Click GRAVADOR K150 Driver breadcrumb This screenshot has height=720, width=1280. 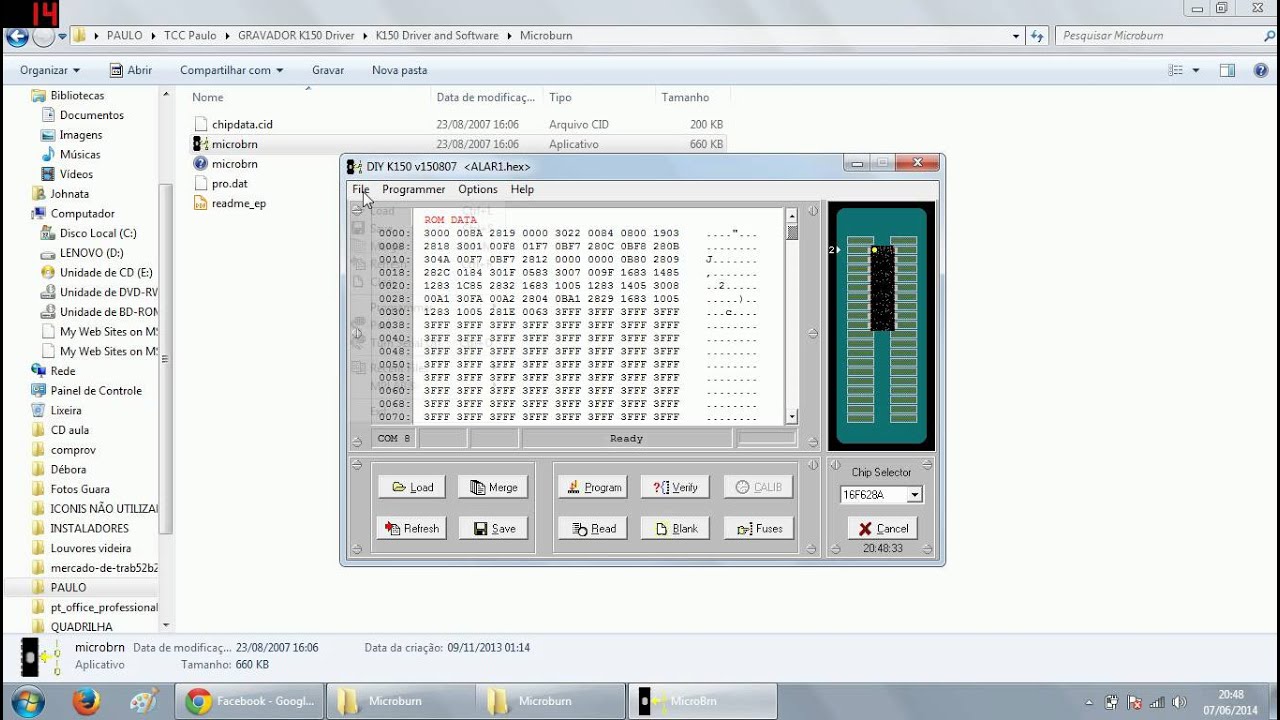tap(296, 35)
